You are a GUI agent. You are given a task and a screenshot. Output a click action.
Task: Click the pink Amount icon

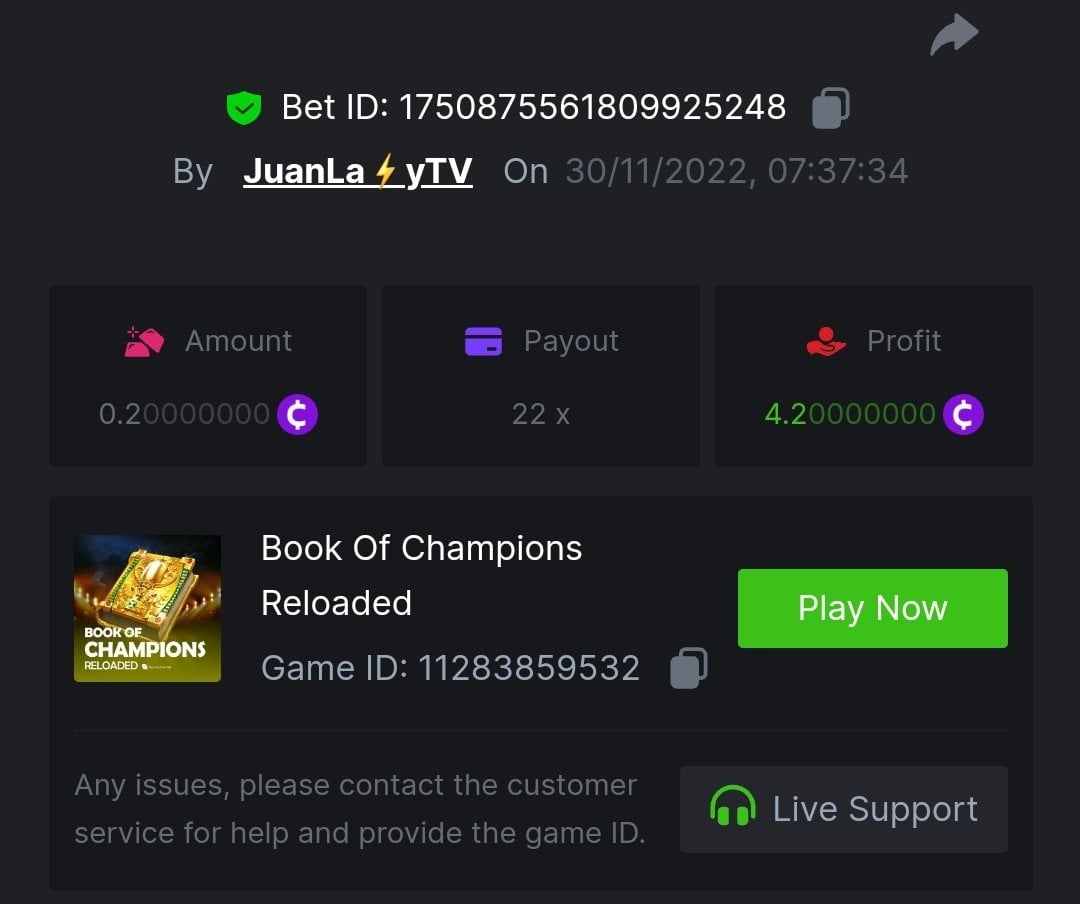pyautogui.click(x=144, y=342)
